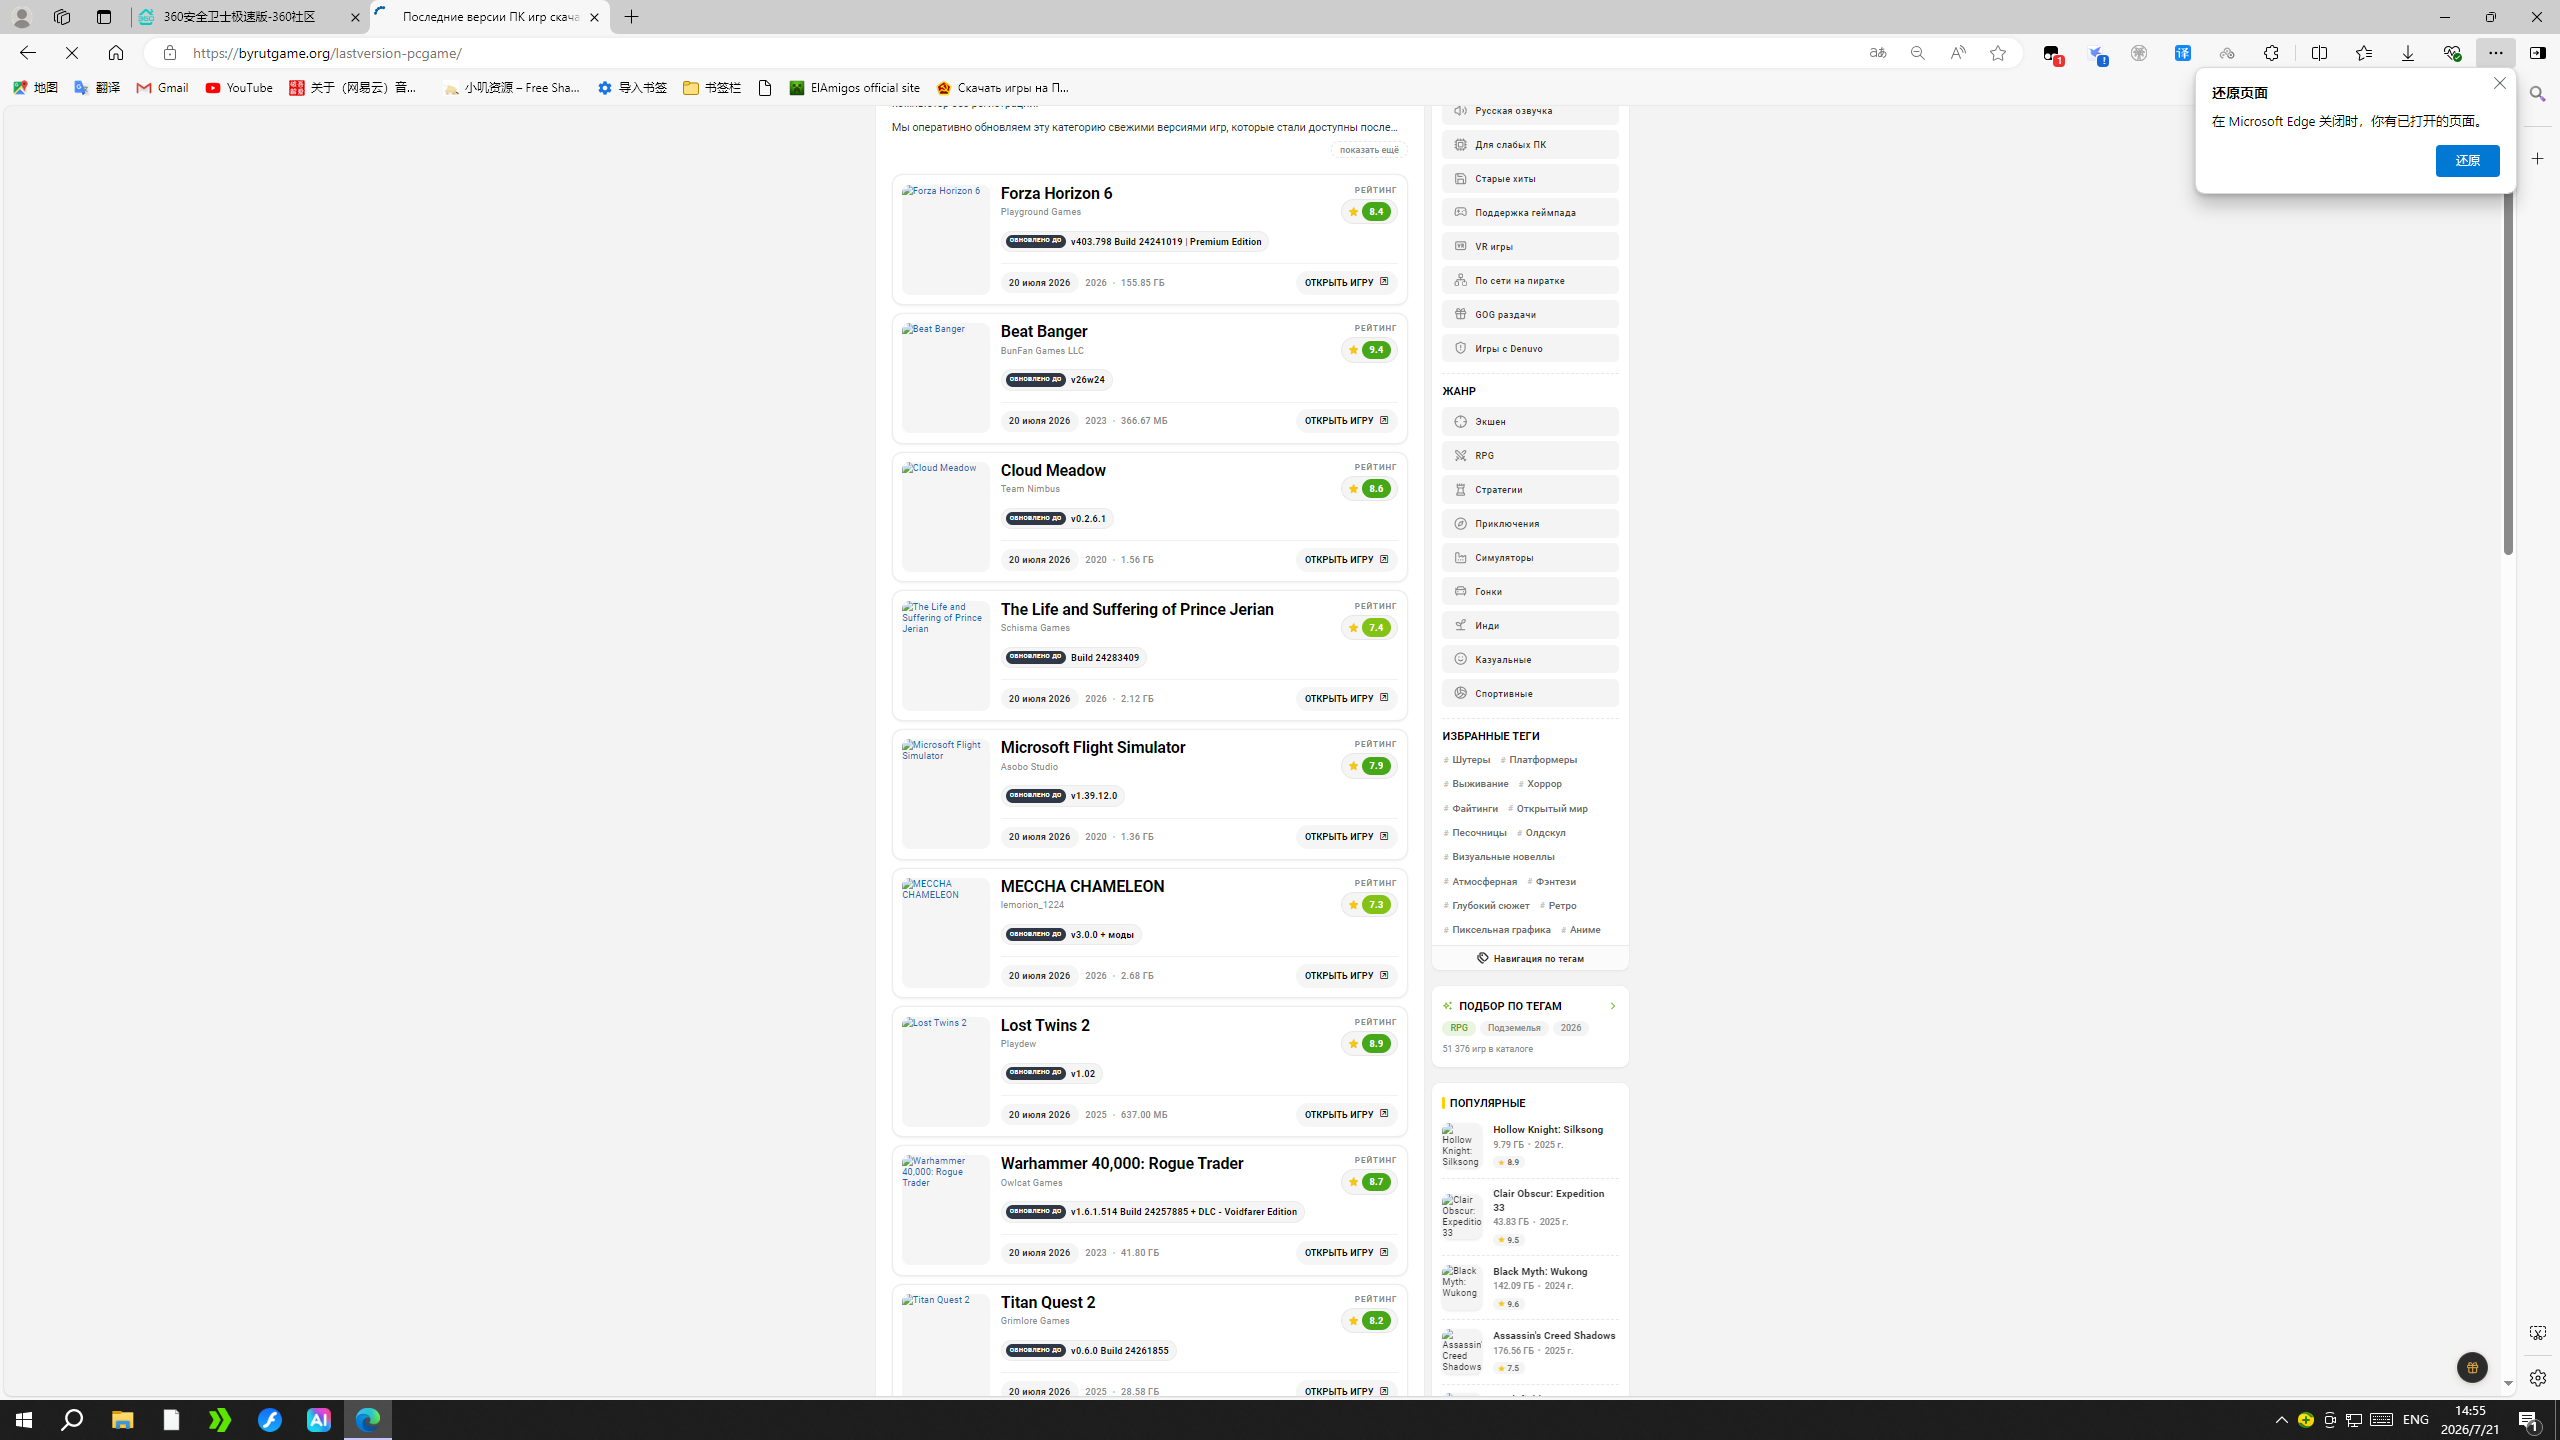Click the 还原 restore pages button
The image size is (2560, 1440).
[2467, 161]
